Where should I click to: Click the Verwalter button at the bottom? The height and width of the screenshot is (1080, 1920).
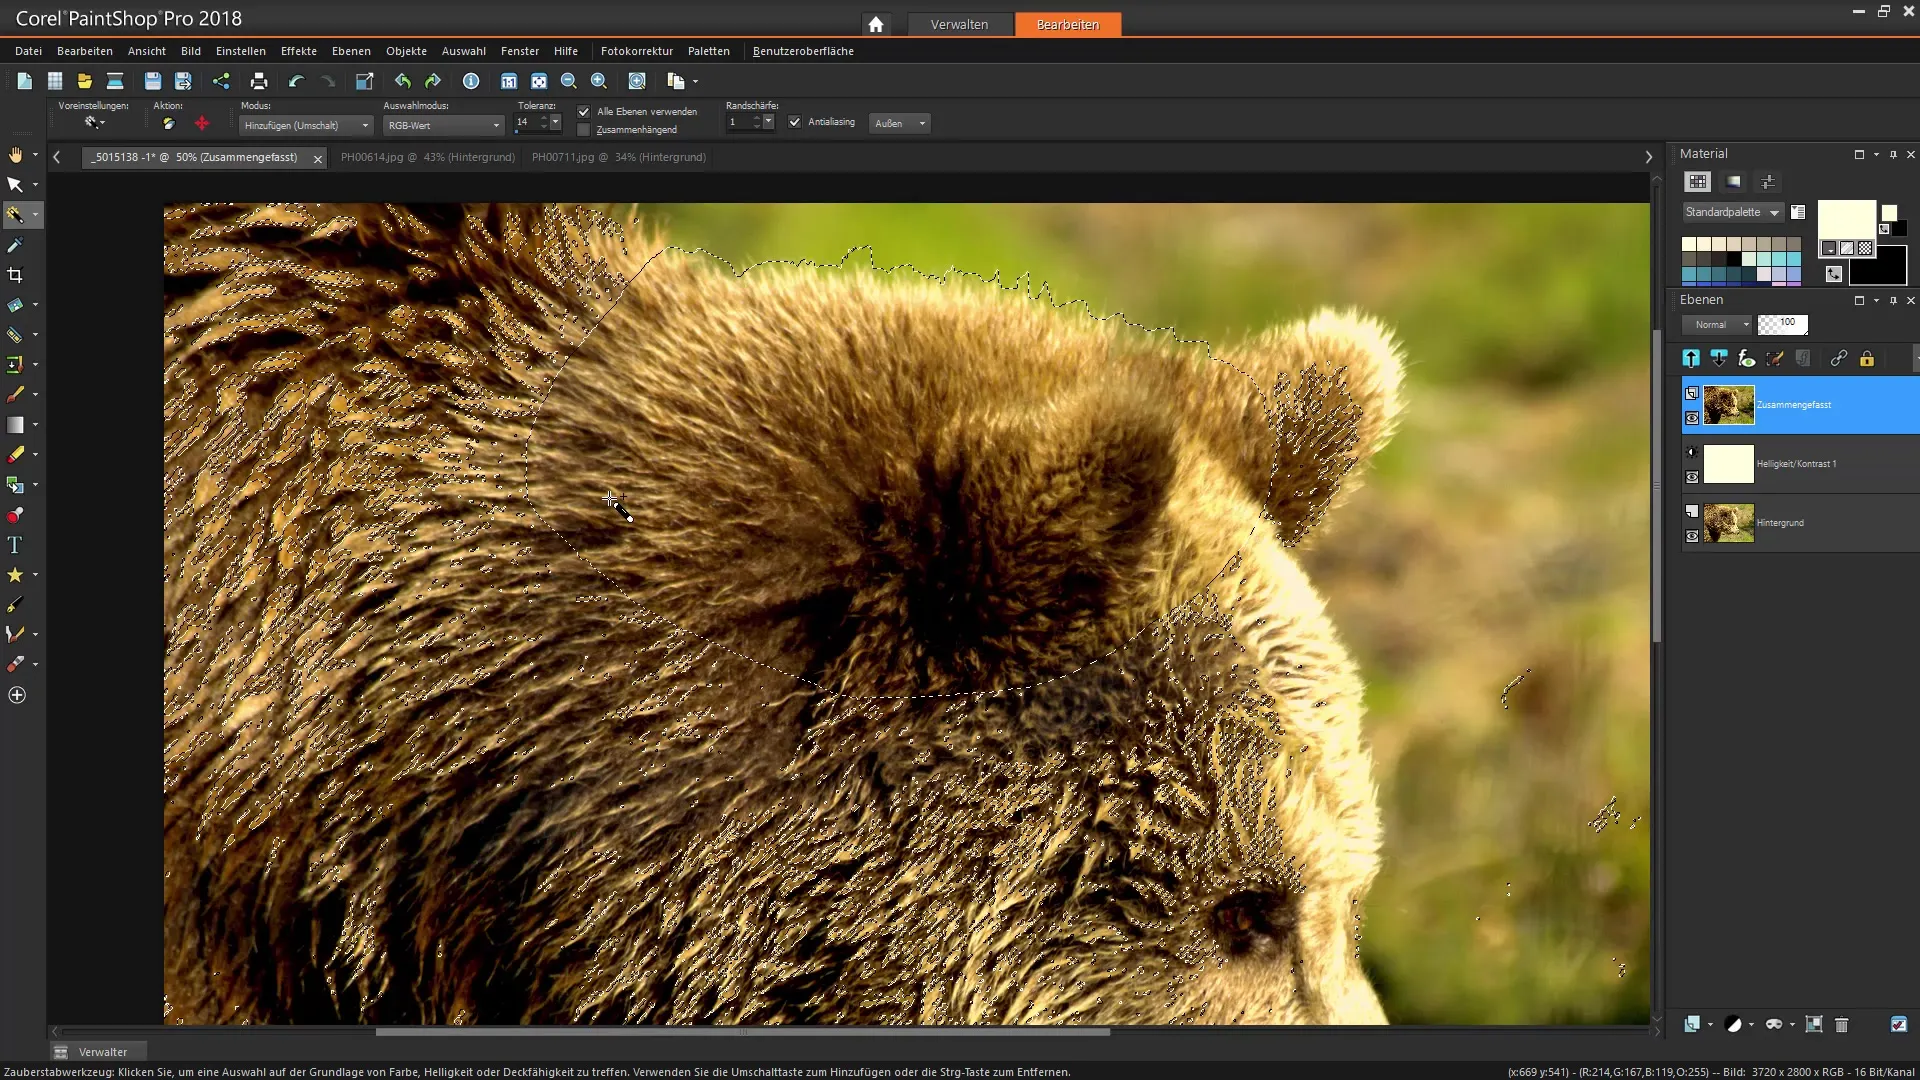[98, 1052]
